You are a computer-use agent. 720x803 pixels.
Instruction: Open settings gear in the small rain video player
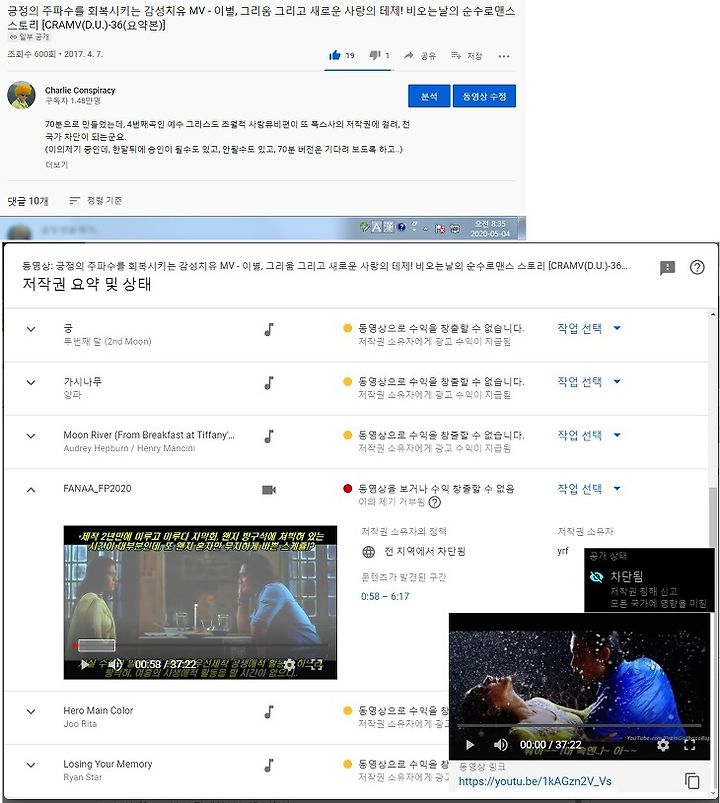[663, 745]
